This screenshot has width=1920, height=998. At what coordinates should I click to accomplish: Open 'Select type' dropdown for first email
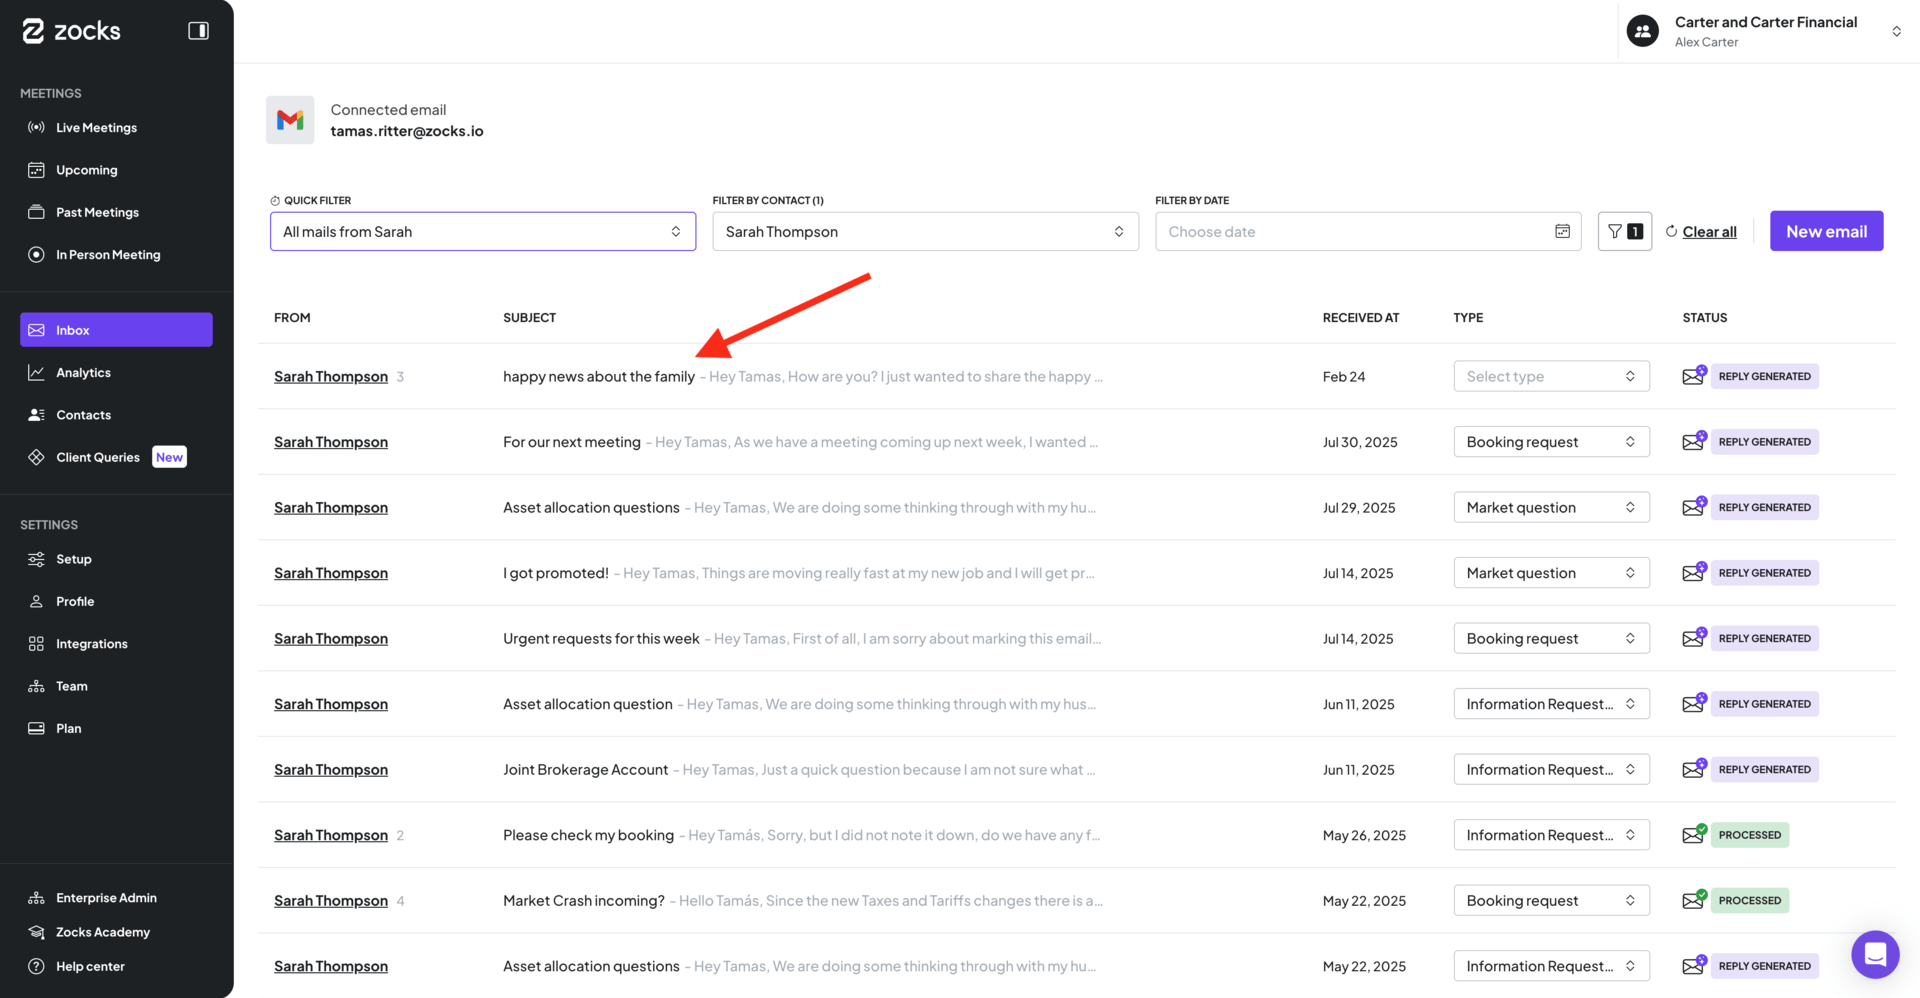point(1550,376)
